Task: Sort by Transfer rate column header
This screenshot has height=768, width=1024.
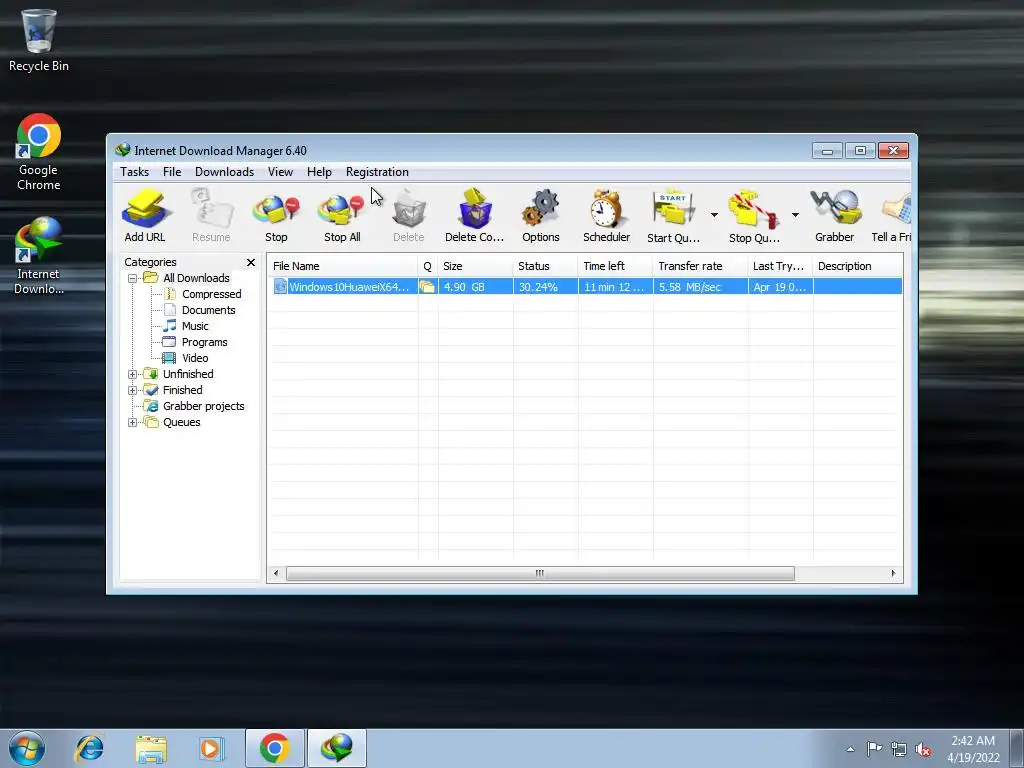Action: click(700, 266)
